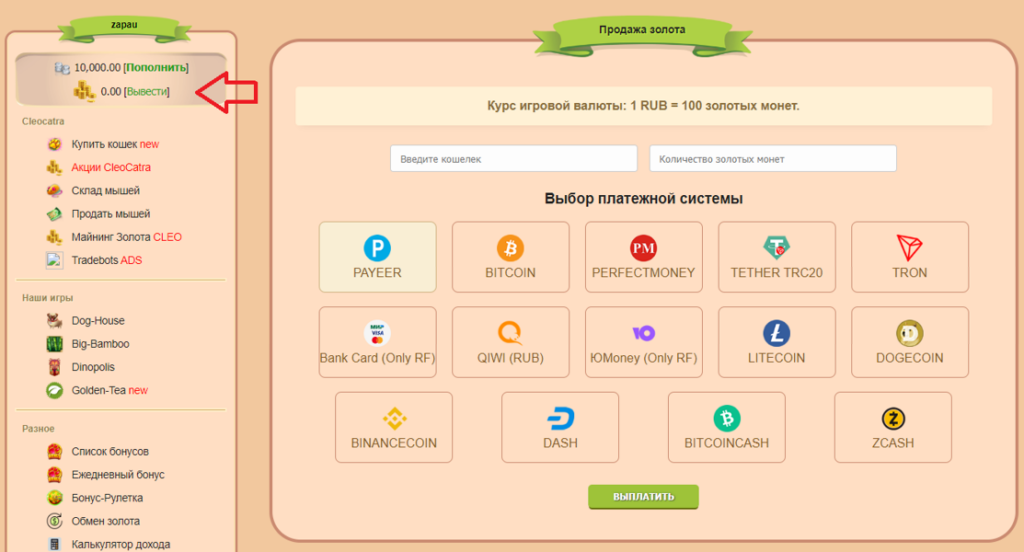Viewport: 1024px width, 552px height.
Task: Select BITCOINCASH payment system
Action: (x=726, y=427)
